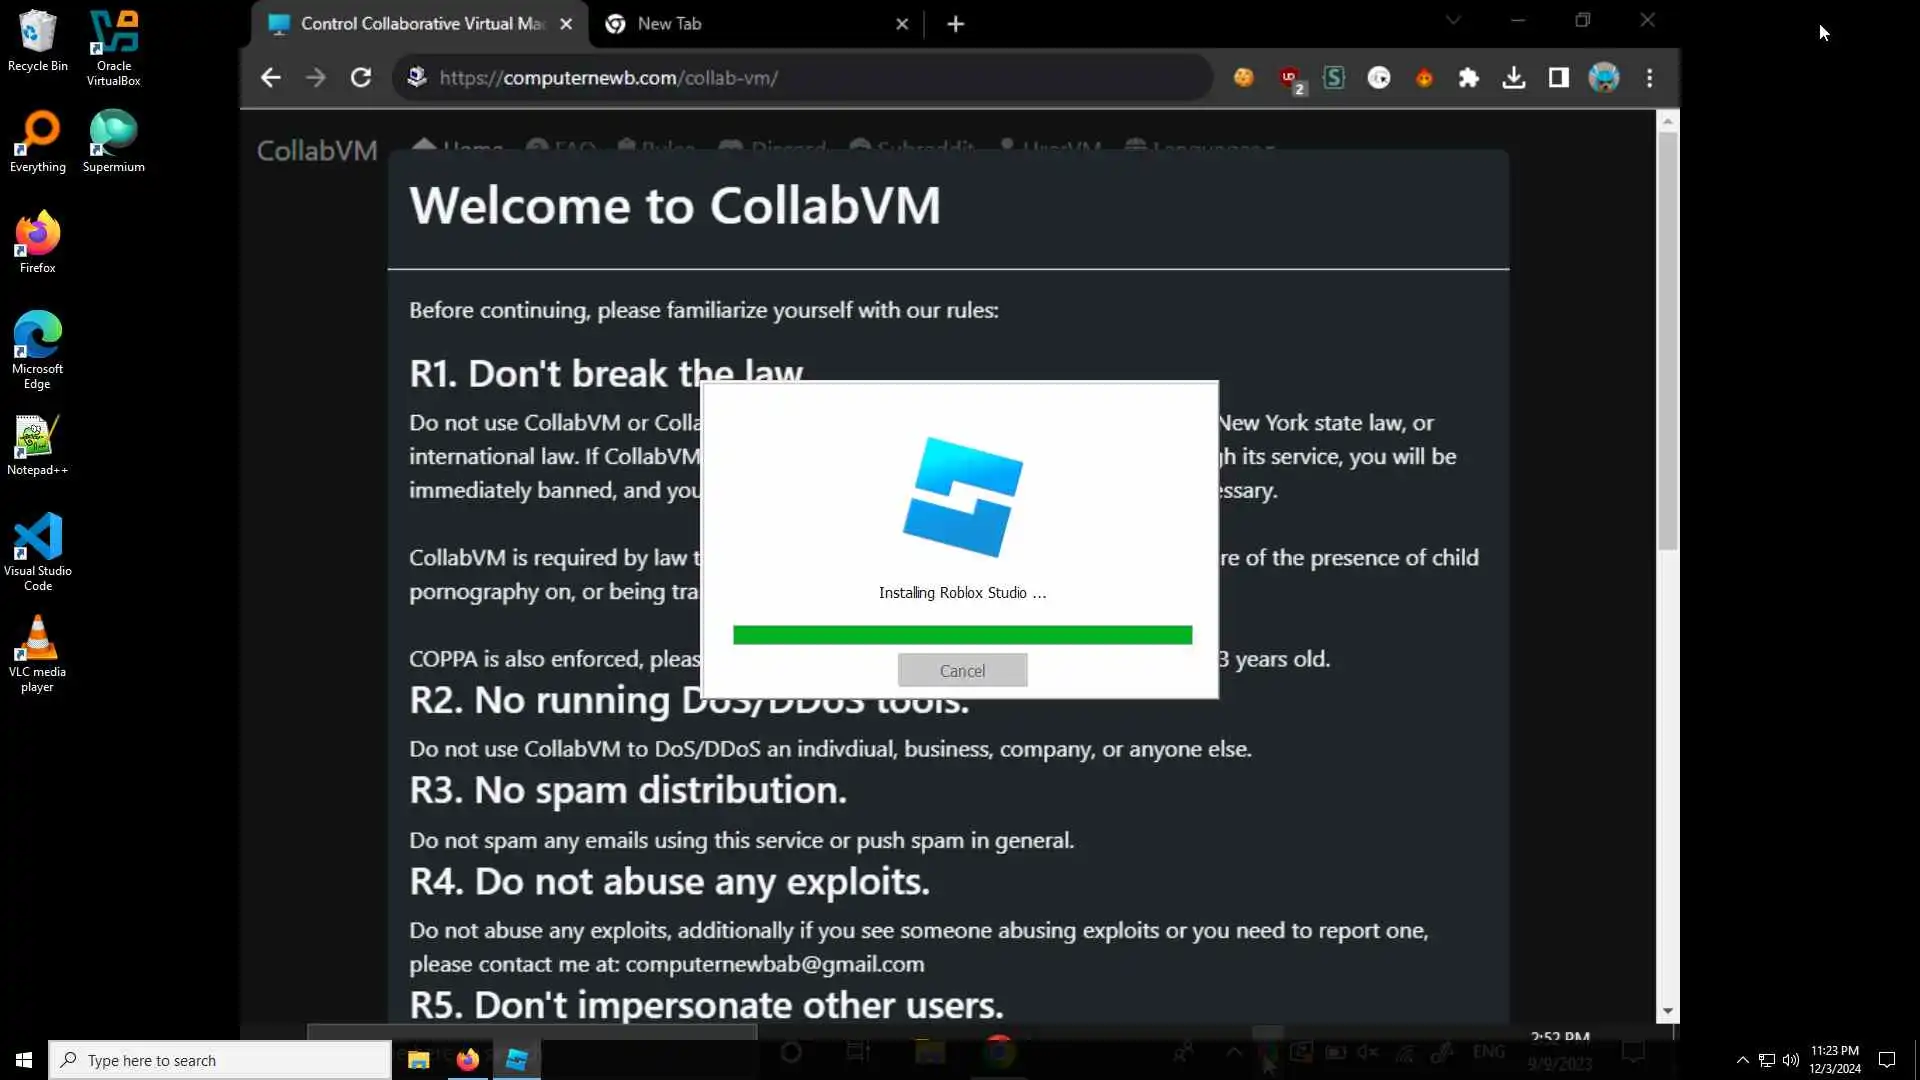Show hidden system tray icons

1742,1060
